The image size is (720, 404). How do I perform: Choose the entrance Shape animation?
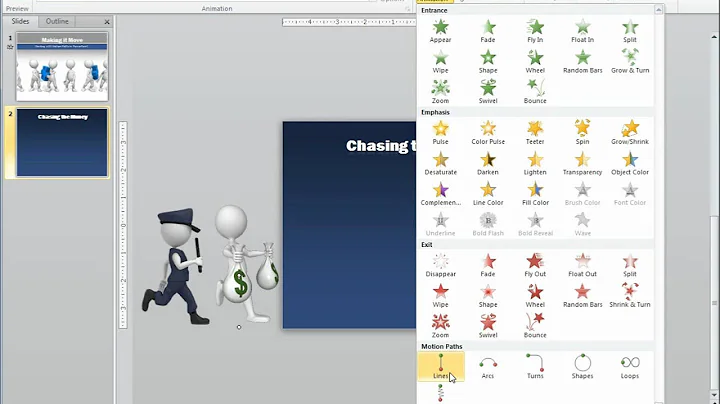[x=488, y=62]
